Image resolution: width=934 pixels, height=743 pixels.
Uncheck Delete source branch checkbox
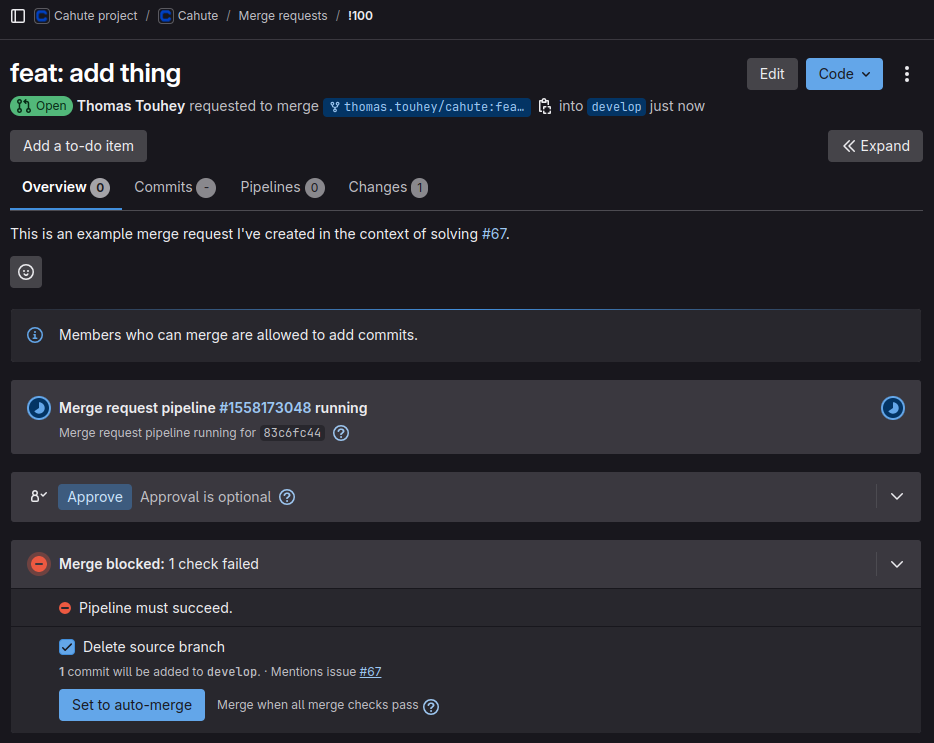pyautogui.click(x=67, y=647)
